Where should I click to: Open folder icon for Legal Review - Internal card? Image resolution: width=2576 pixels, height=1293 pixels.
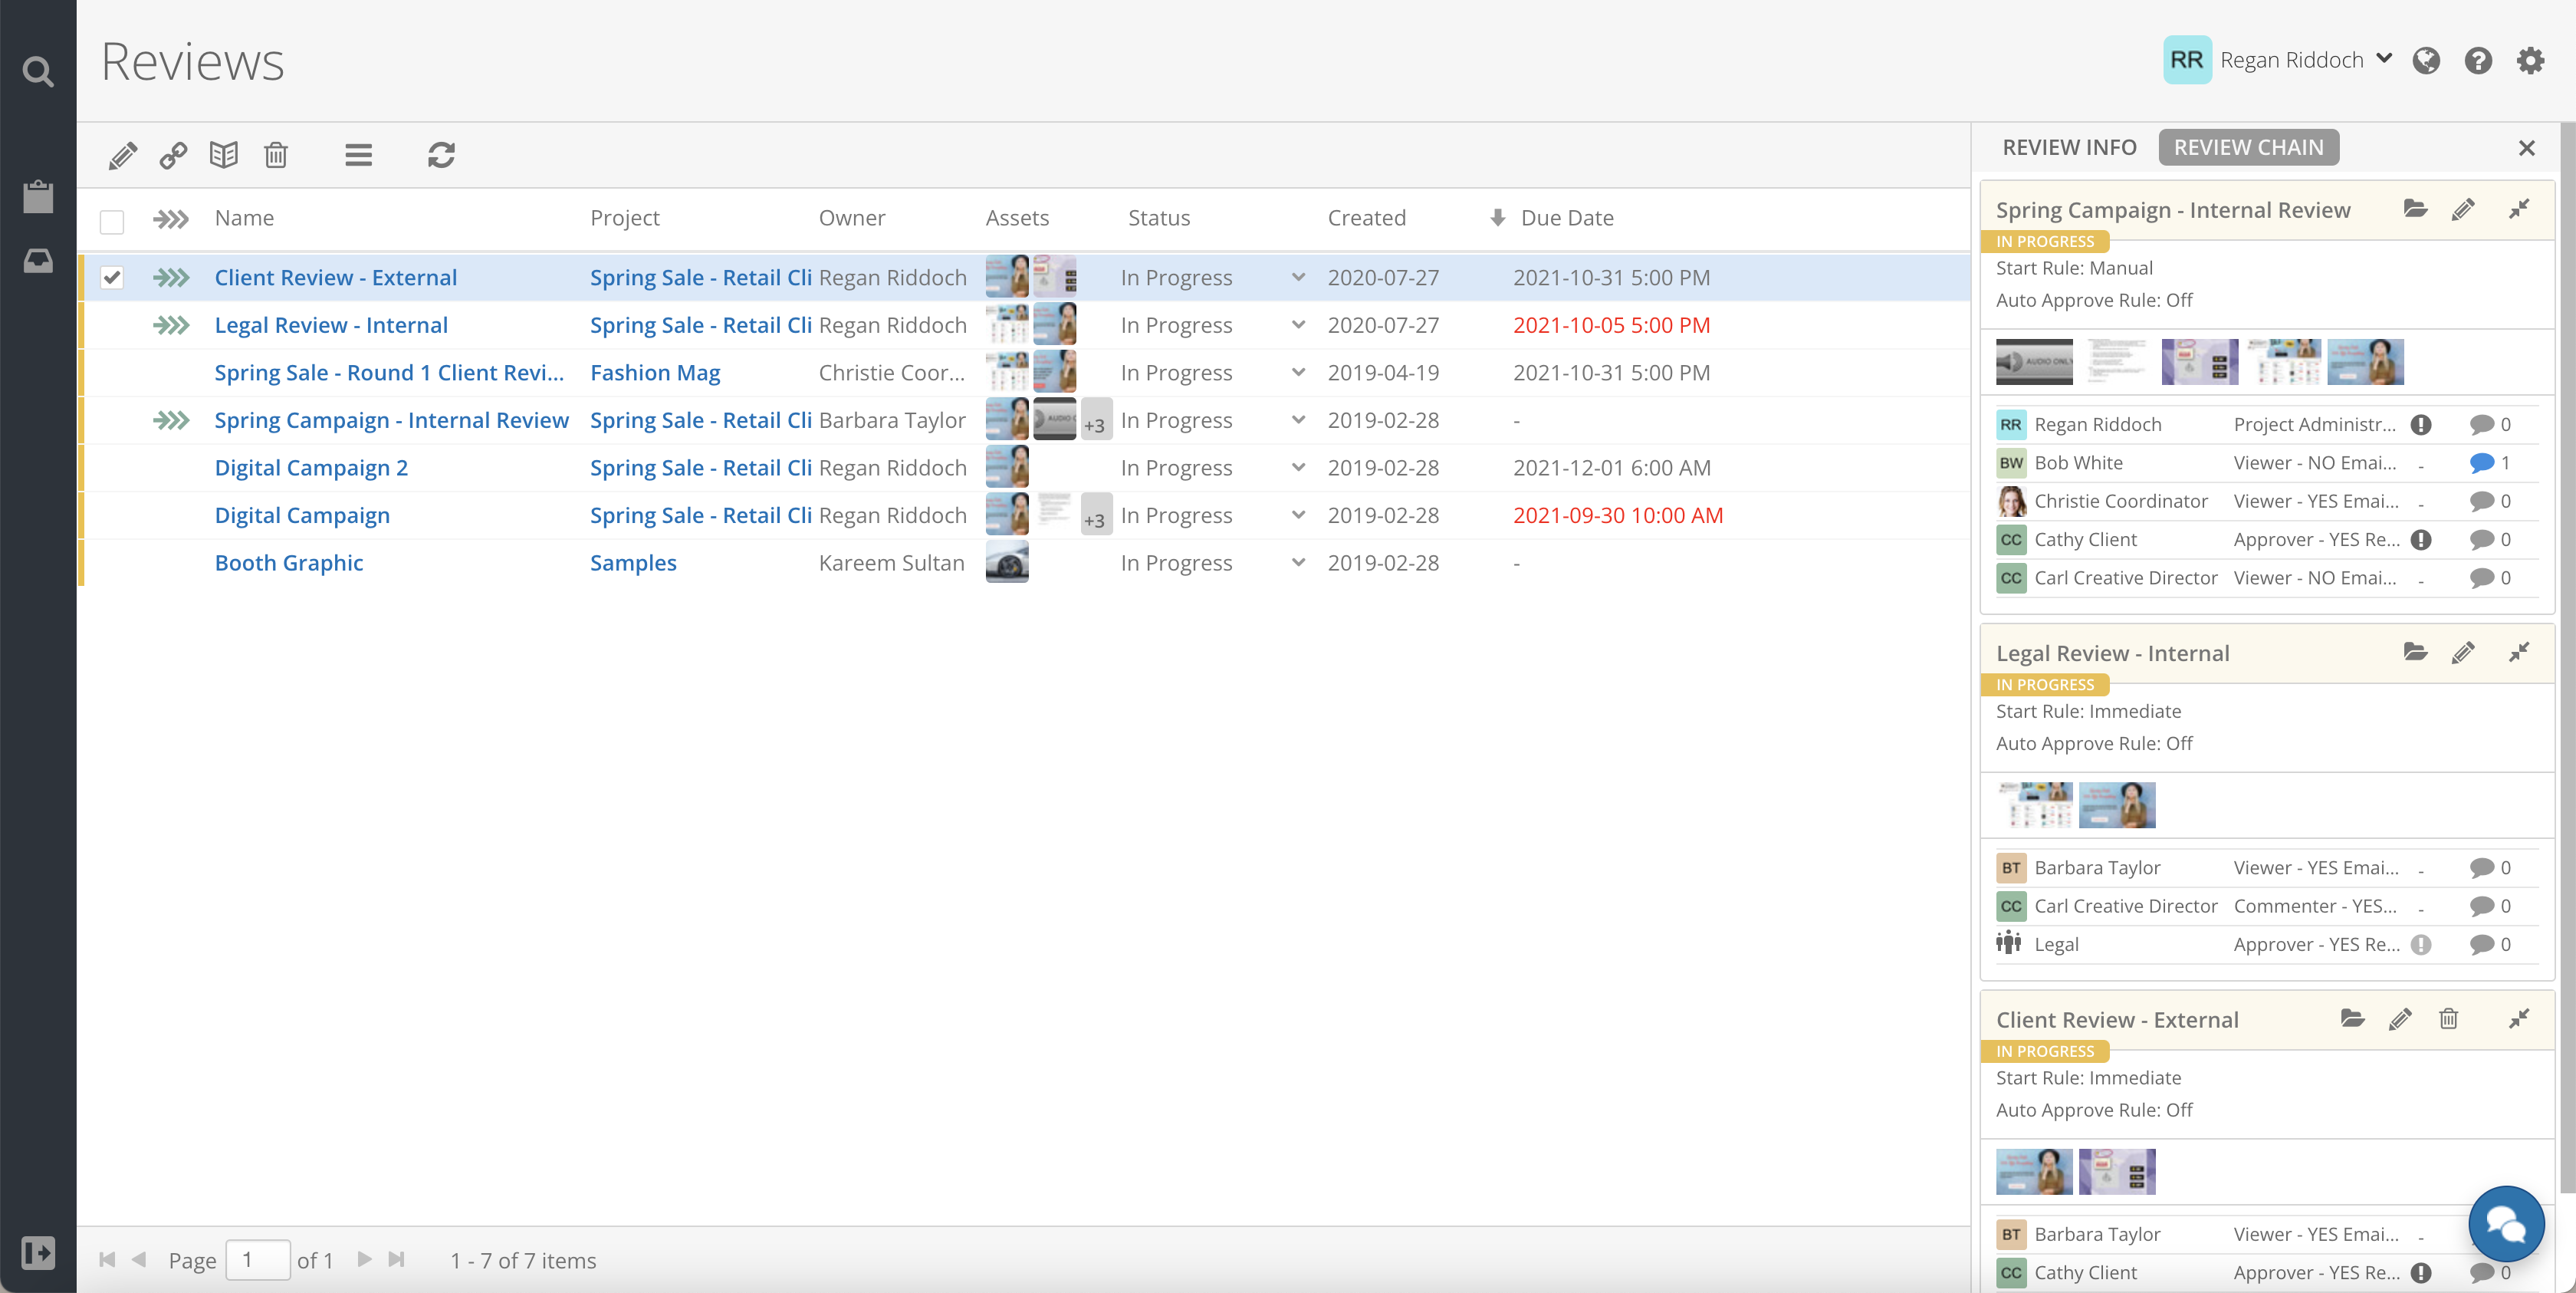pos(2415,652)
